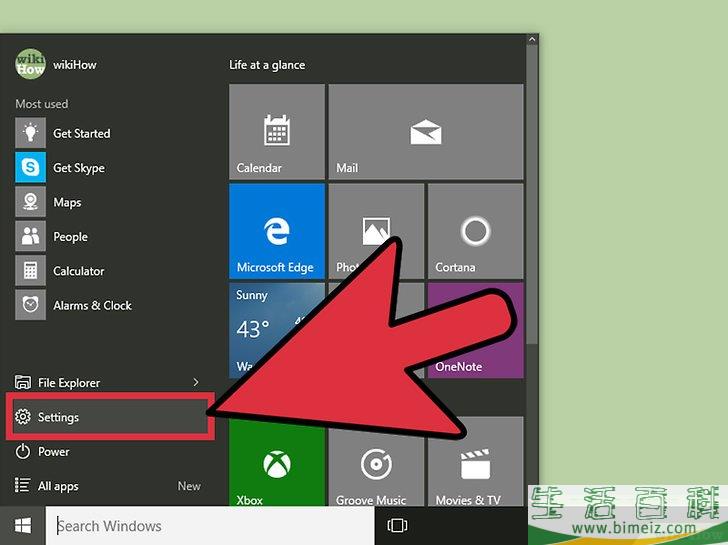Select Get Skype from Most used
Image resolution: width=728 pixels, height=545 pixels.
click(79, 168)
